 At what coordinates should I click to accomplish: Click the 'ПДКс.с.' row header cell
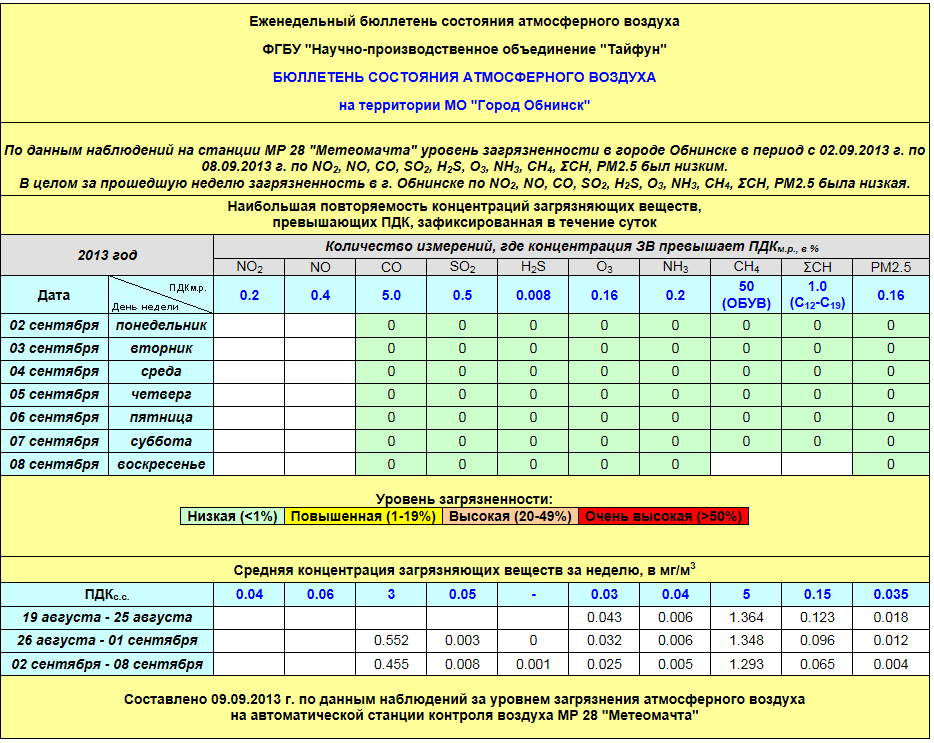[107, 594]
